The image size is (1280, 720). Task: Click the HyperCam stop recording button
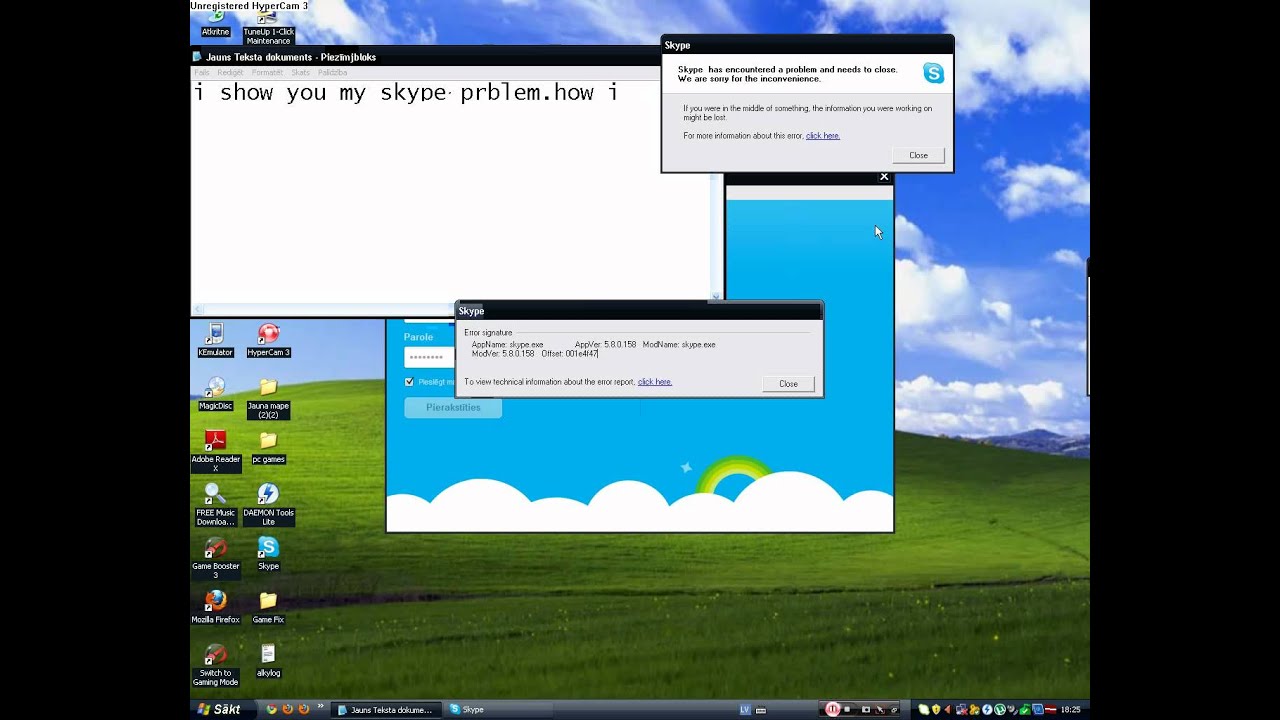click(847, 709)
